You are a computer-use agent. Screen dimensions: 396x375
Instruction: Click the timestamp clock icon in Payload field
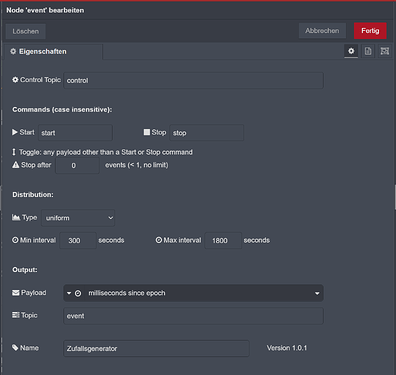(x=78, y=293)
